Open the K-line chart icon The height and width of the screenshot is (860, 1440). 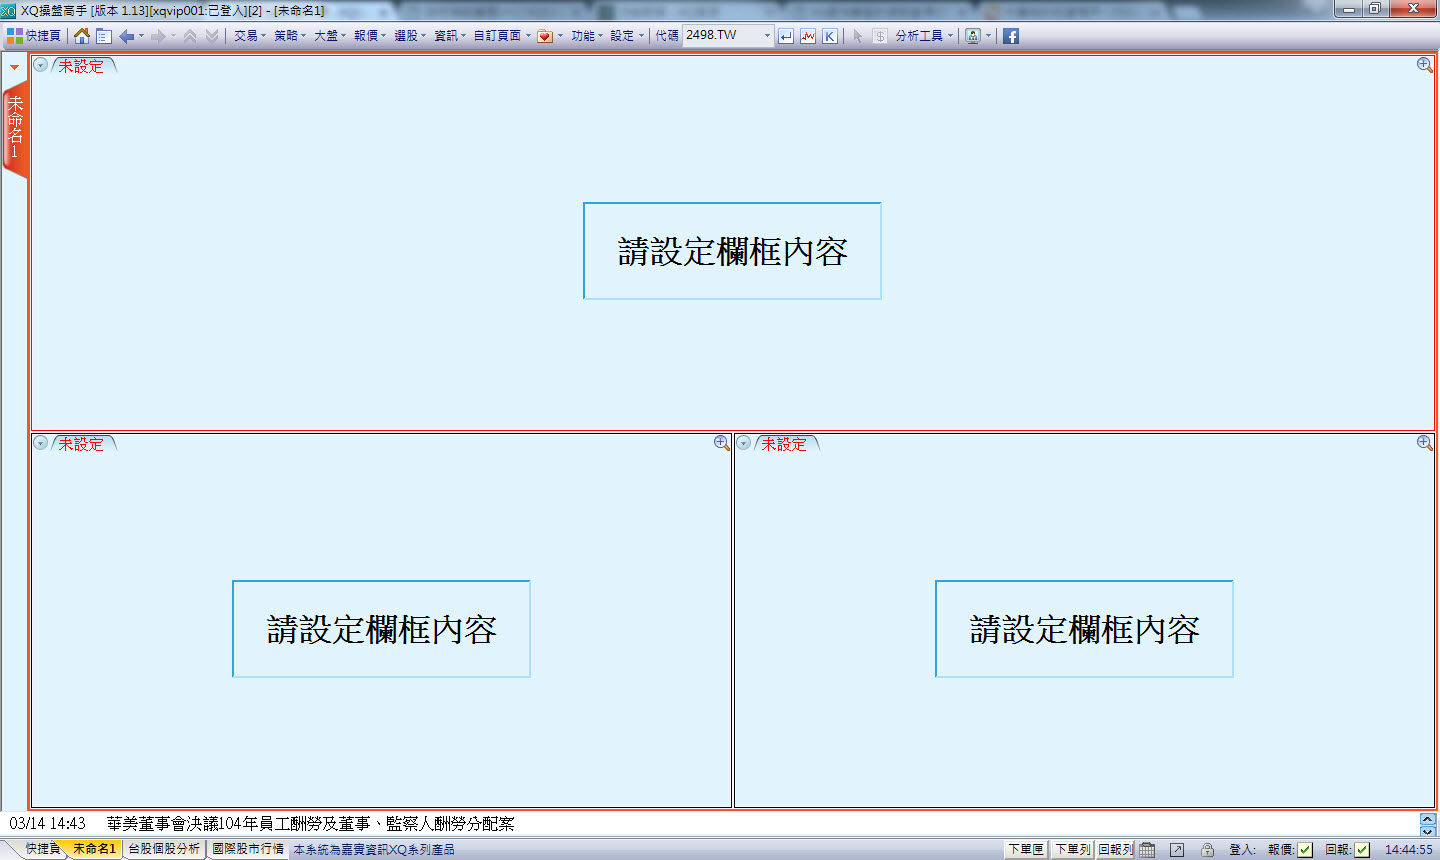[830, 36]
